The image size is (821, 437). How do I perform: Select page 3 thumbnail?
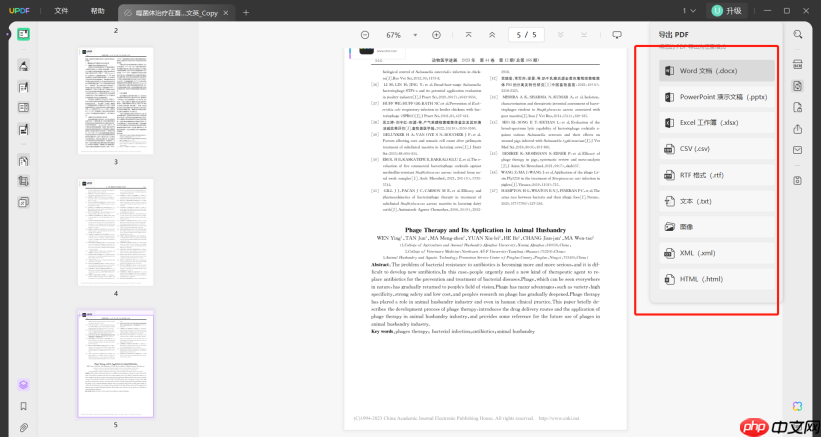click(x=116, y=101)
